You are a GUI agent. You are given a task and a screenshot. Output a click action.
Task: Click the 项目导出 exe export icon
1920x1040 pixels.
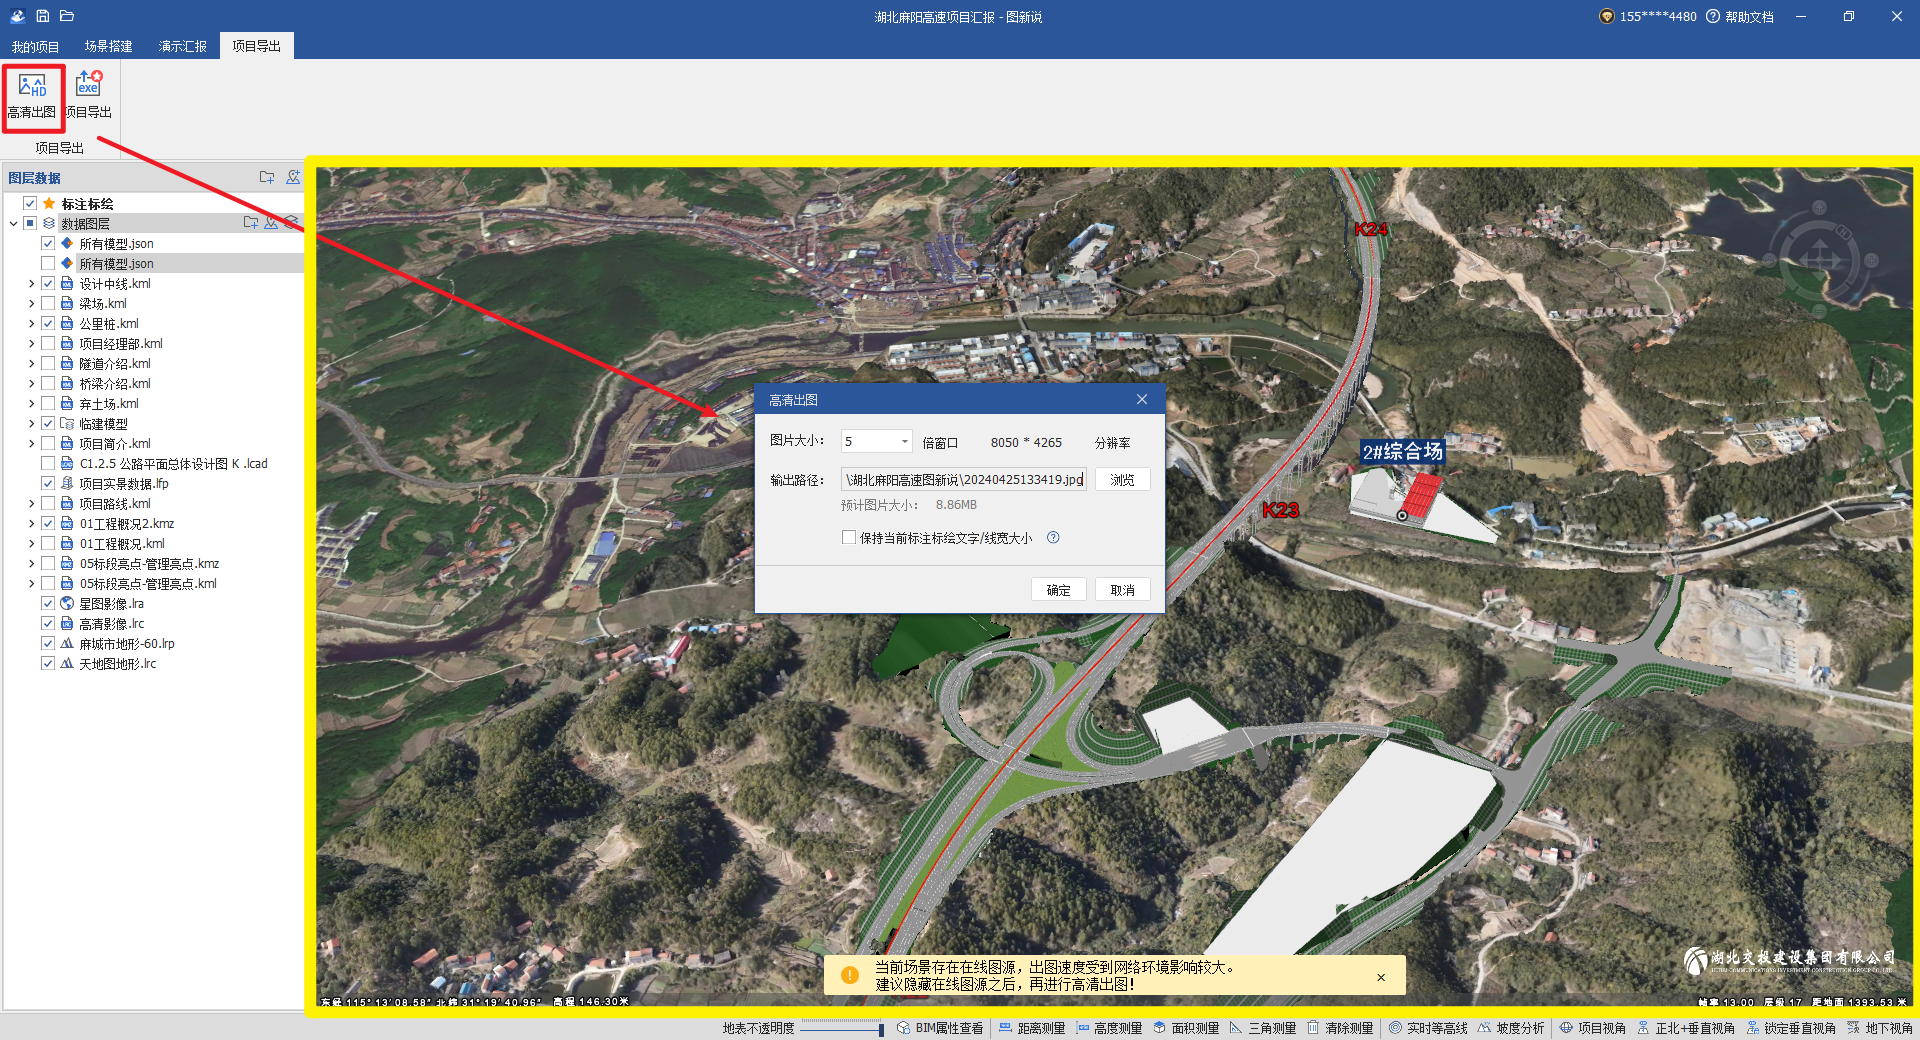click(x=89, y=85)
